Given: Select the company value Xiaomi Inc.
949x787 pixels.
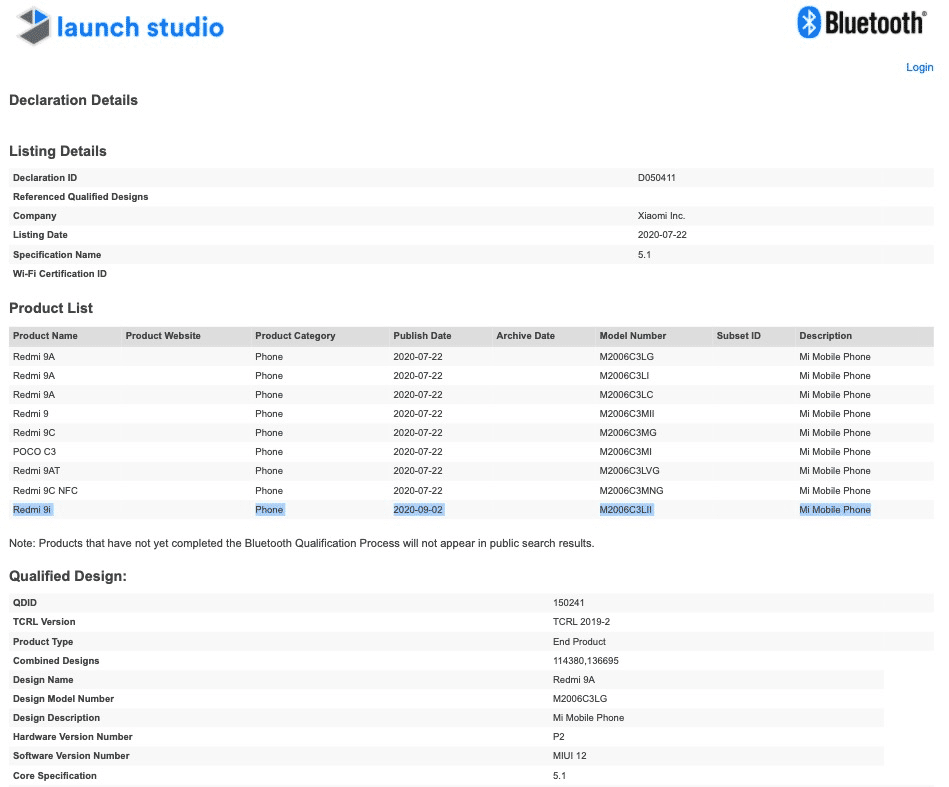Looking at the screenshot, I should (x=661, y=216).
